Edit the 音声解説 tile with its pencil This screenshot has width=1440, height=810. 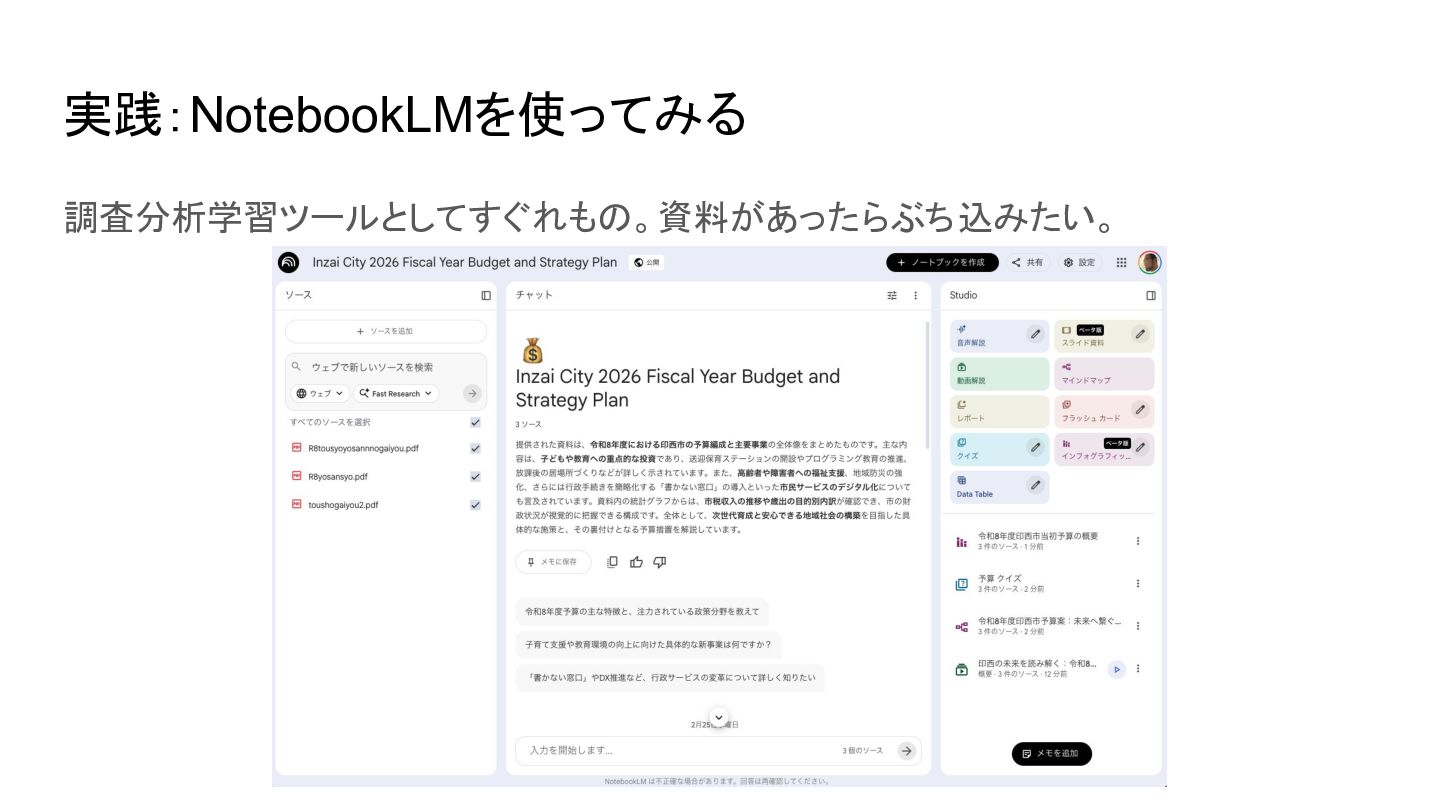coord(1036,334)
